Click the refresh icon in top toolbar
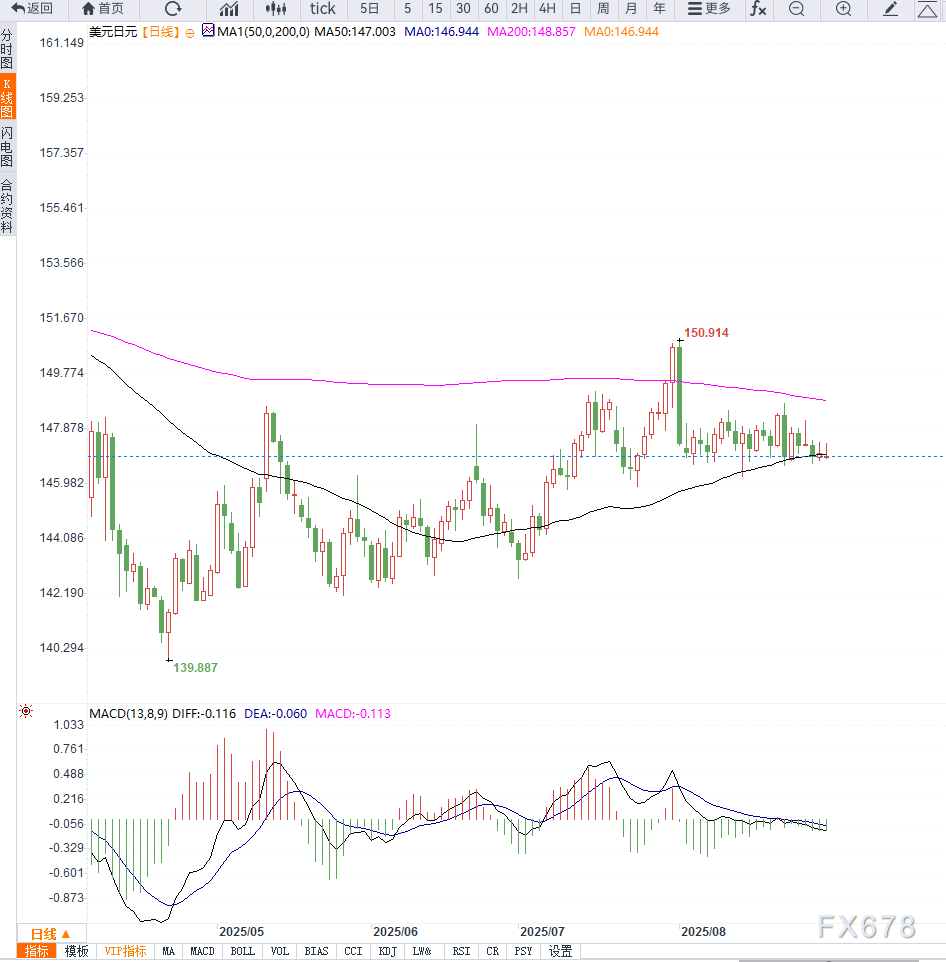This screenshot has width=946, height=962. pos(173,9)
